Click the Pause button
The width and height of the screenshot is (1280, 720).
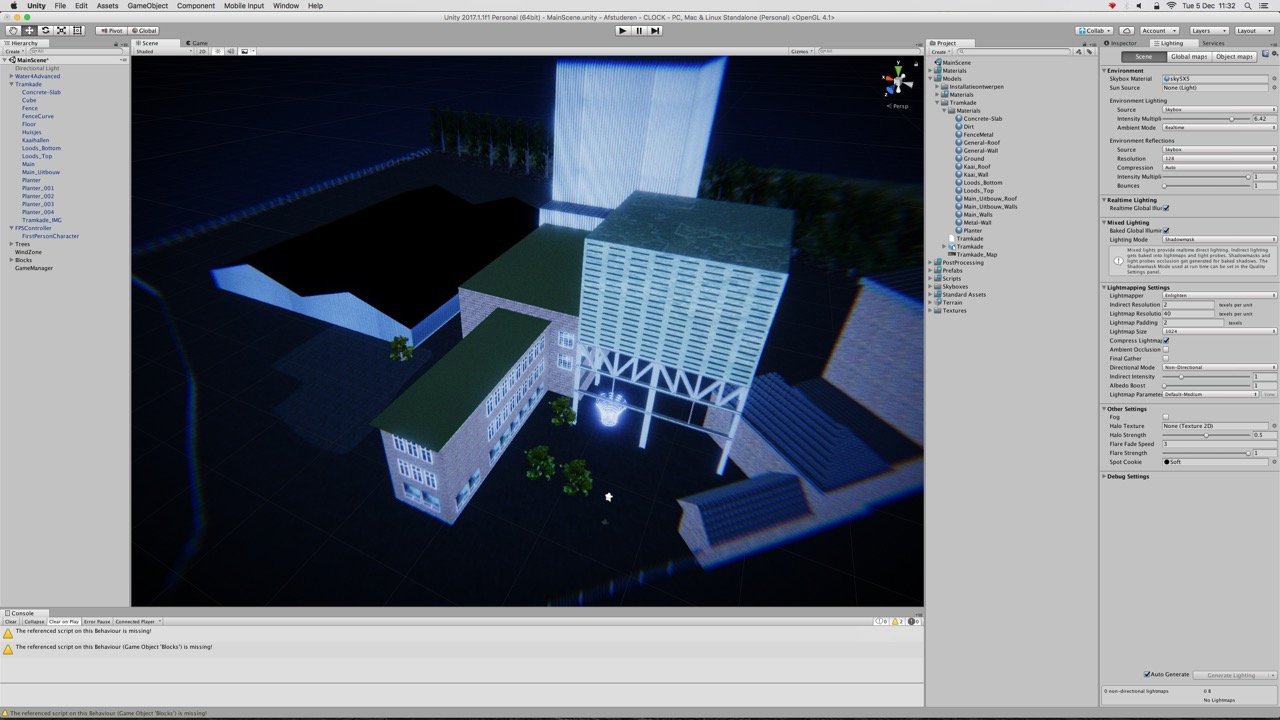click(639, 31)
